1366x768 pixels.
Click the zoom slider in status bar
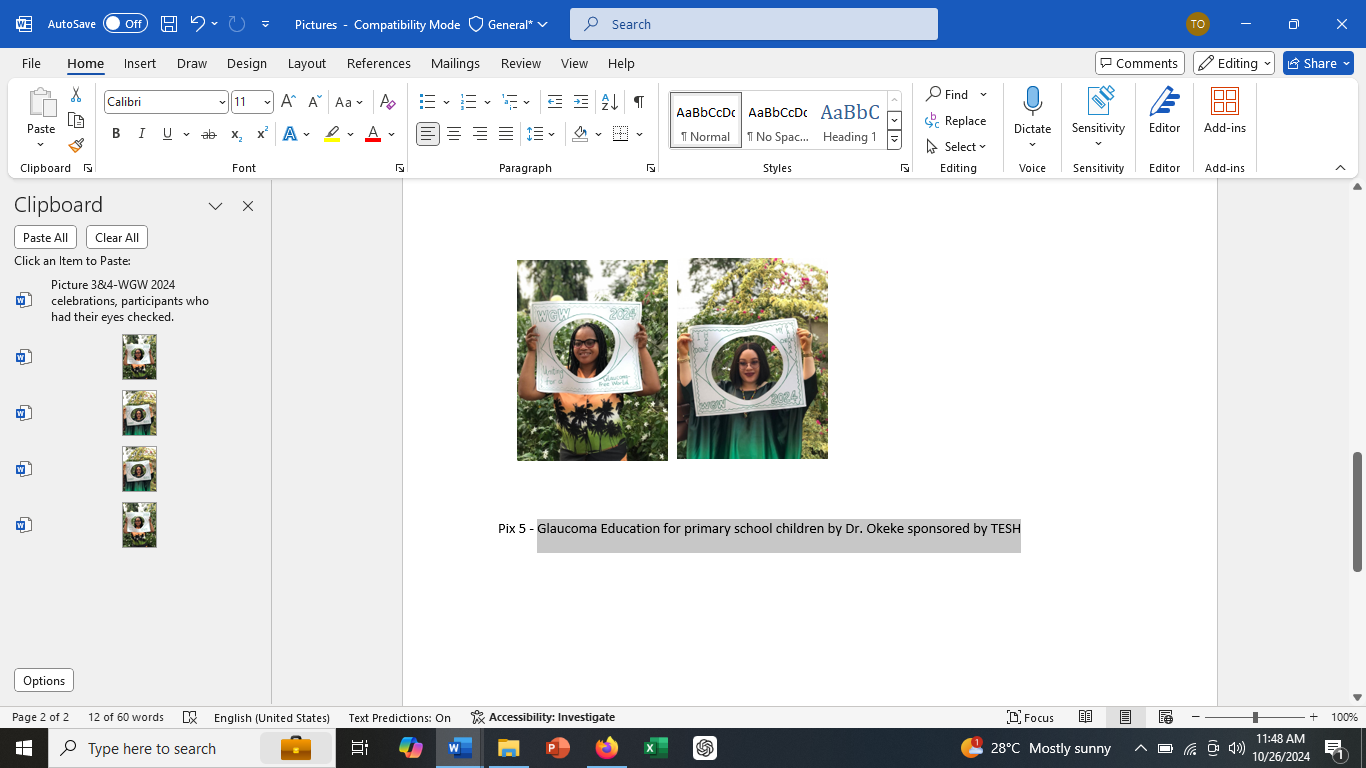(x=1255, y=717)
